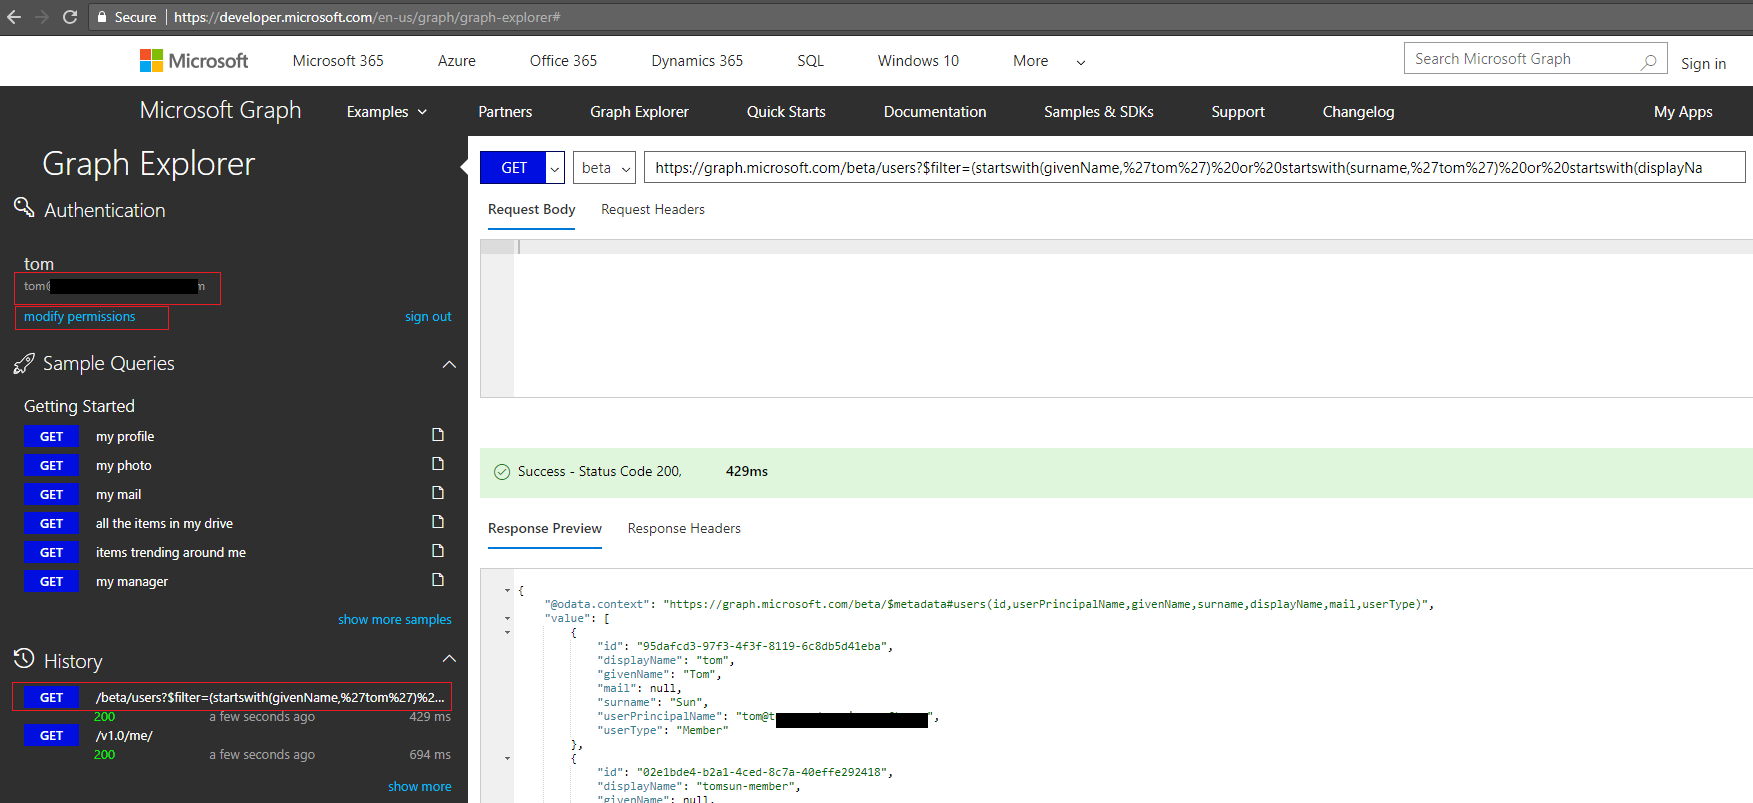Open My Apps in the nav bar
Viewport: 1753px width, 803px height.
tap(1683, 112)
